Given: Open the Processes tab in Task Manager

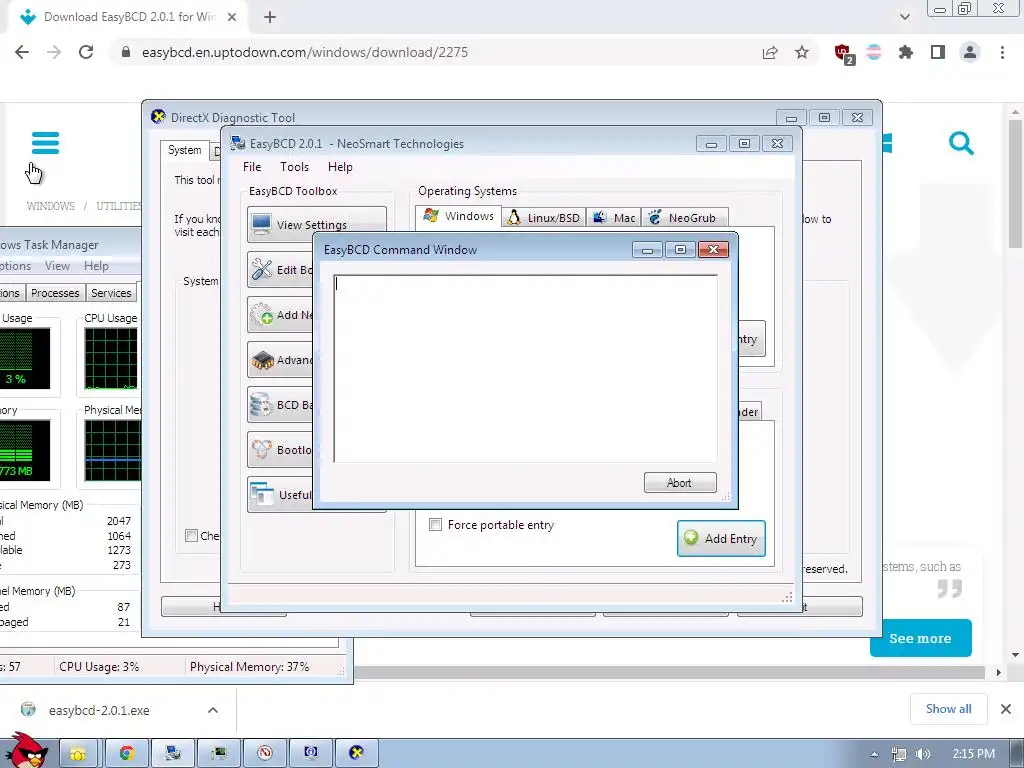Looking at the screenshot, I should click(x=55, y=293).
